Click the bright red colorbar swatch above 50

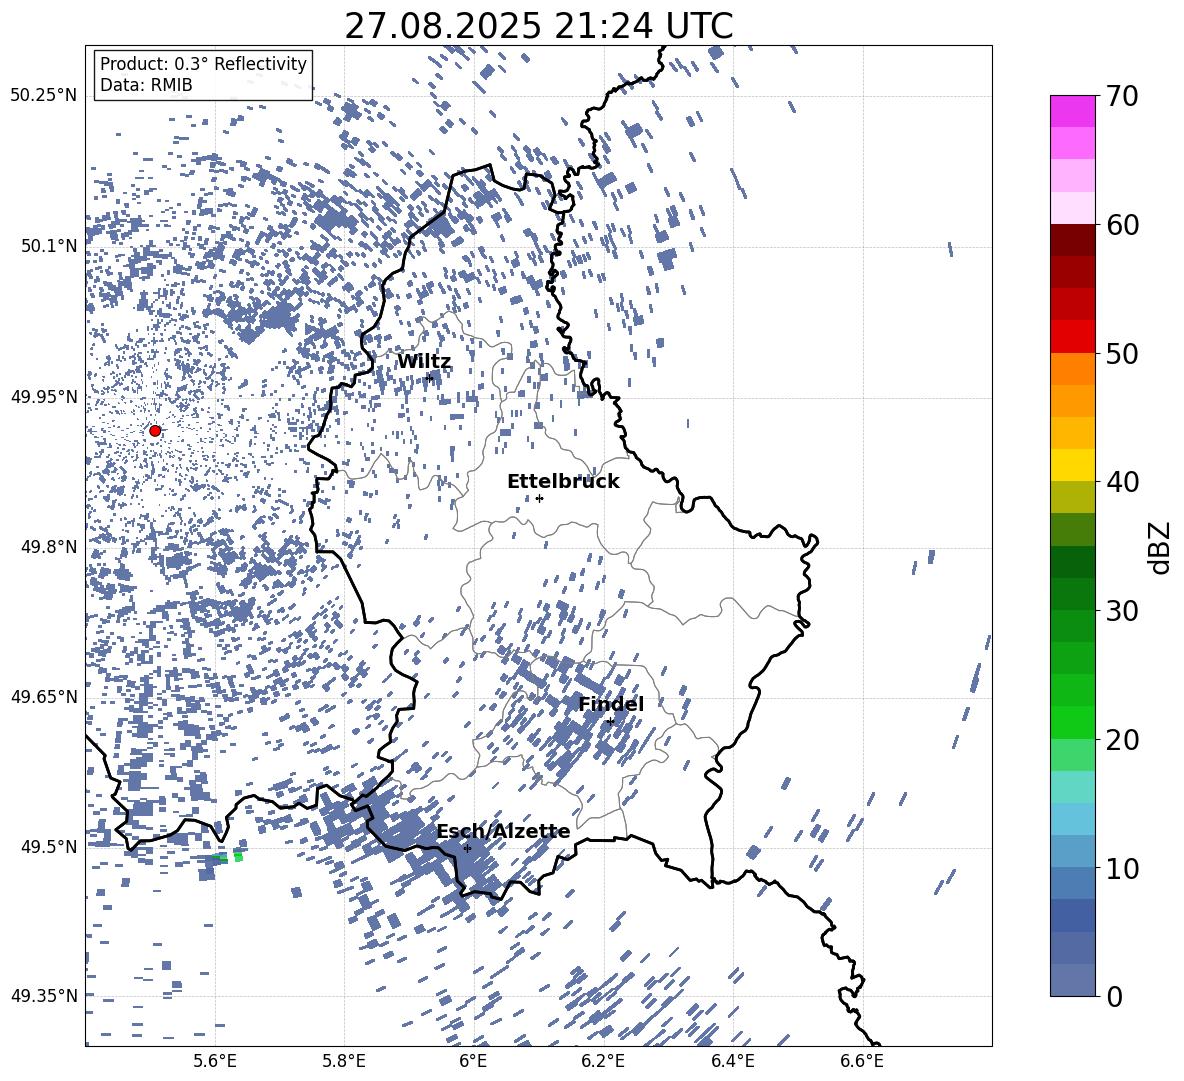coord(1073,337)
